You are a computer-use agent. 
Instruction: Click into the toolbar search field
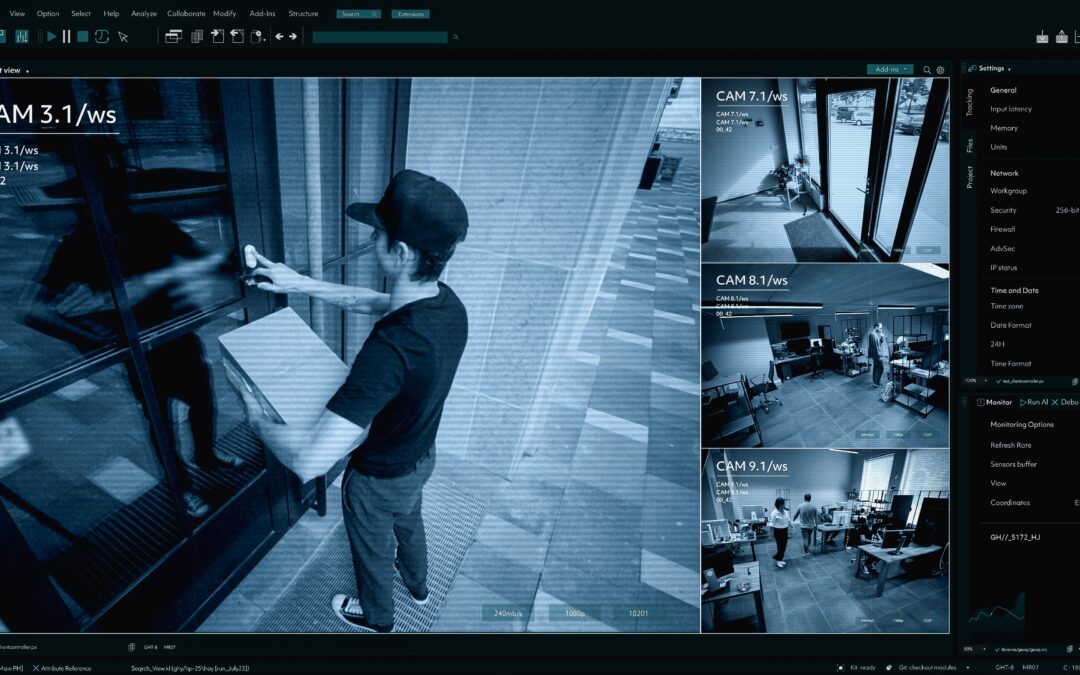(x=380, y=37)
